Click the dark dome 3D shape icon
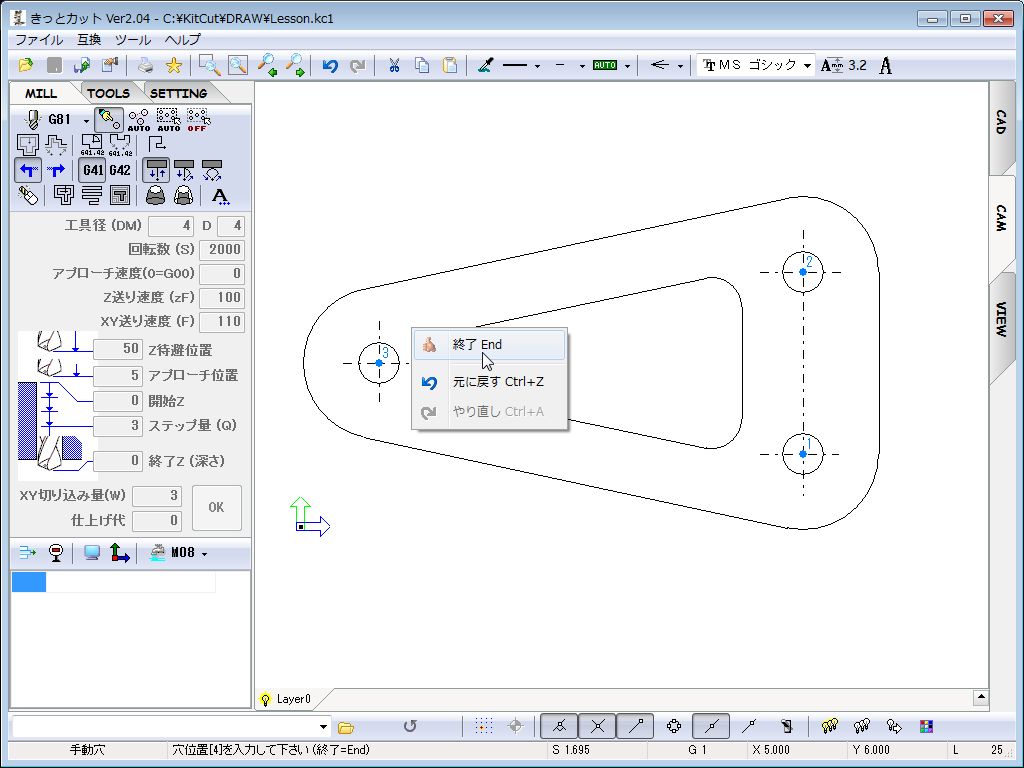This screenshot has width=1024, height=768. 155,195
